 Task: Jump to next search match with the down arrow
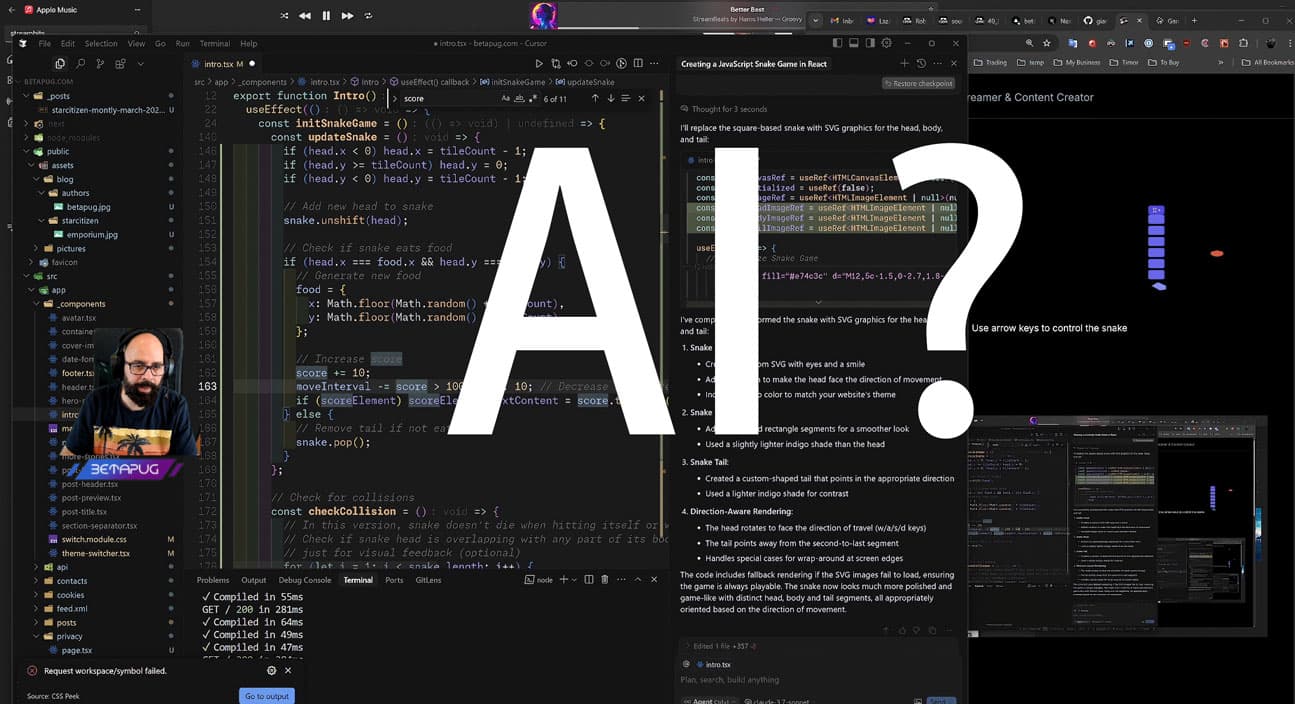[x=611, y=98]
